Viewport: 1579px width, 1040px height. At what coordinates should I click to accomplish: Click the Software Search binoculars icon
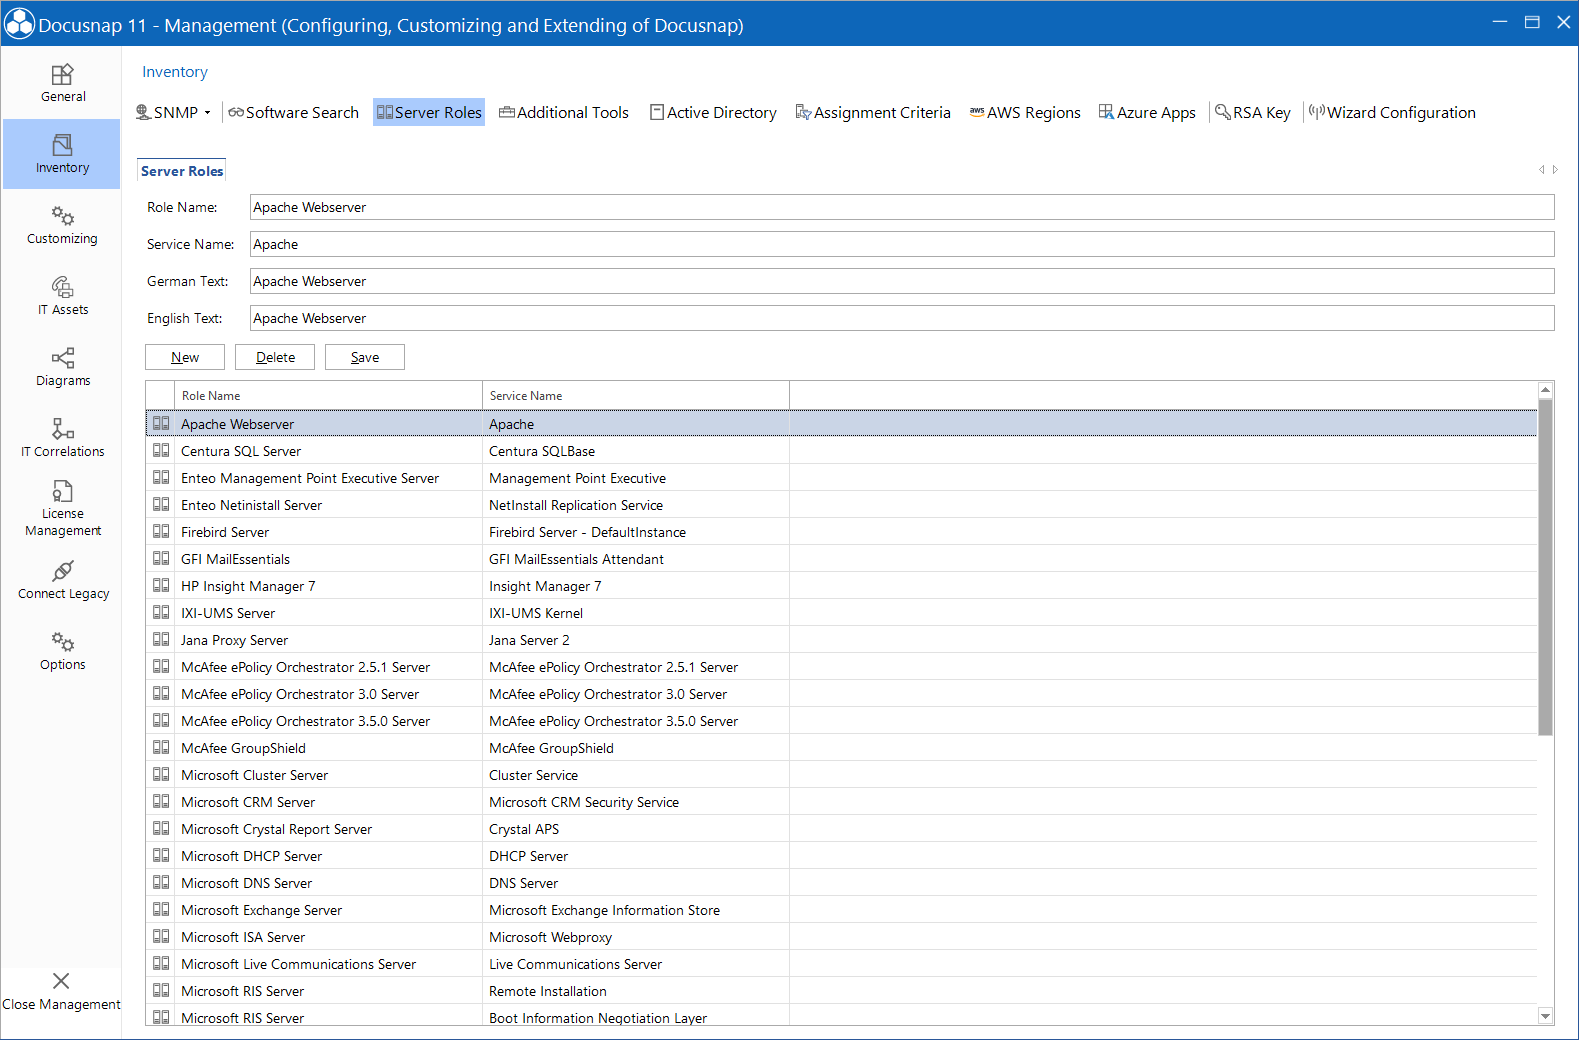click(236, 112)
